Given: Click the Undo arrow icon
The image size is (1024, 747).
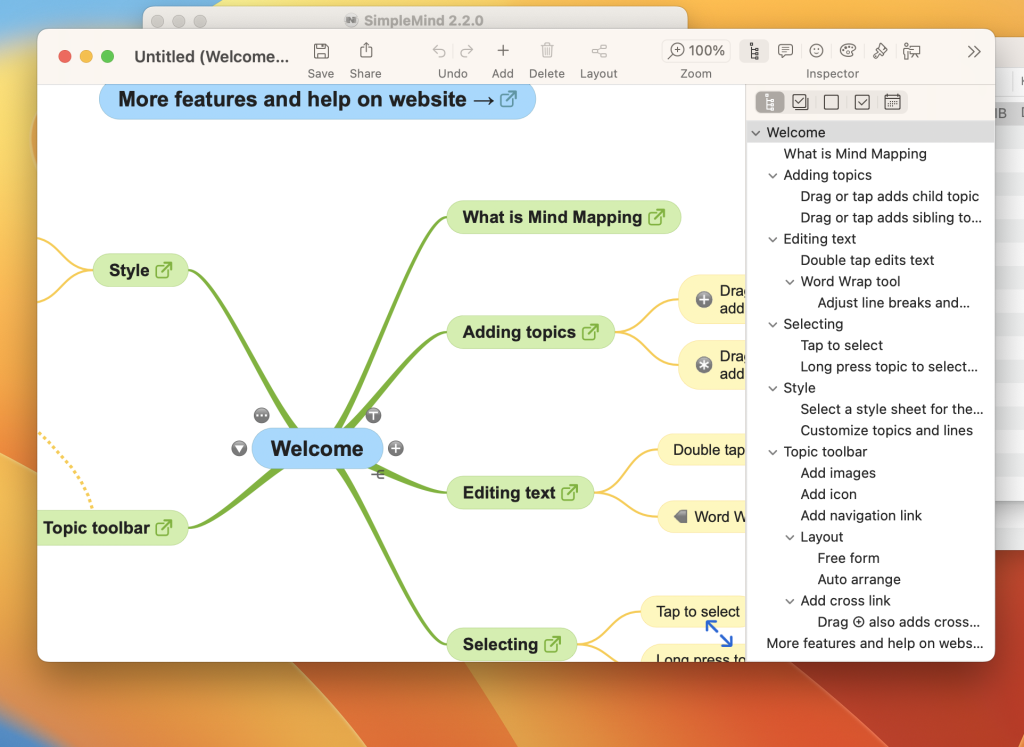Looking at the screenshot, I should pyautogui.click(x=440, y=51).
